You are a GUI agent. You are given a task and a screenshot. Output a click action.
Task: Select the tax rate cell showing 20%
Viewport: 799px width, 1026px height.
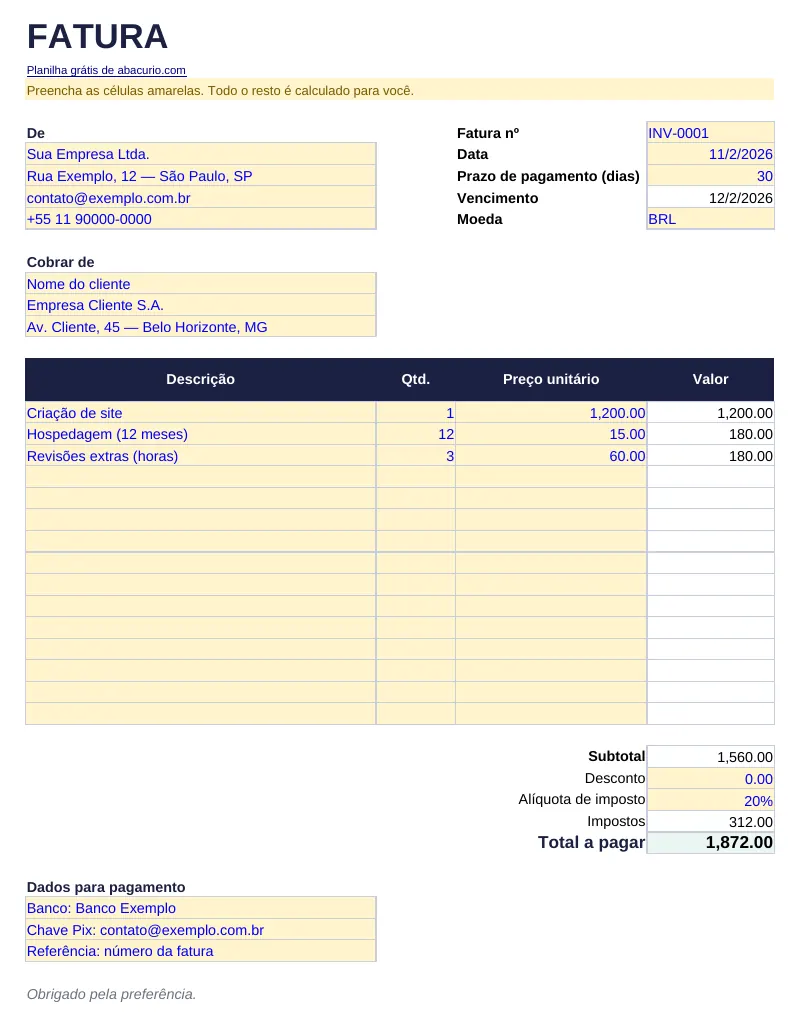(711, 800)
